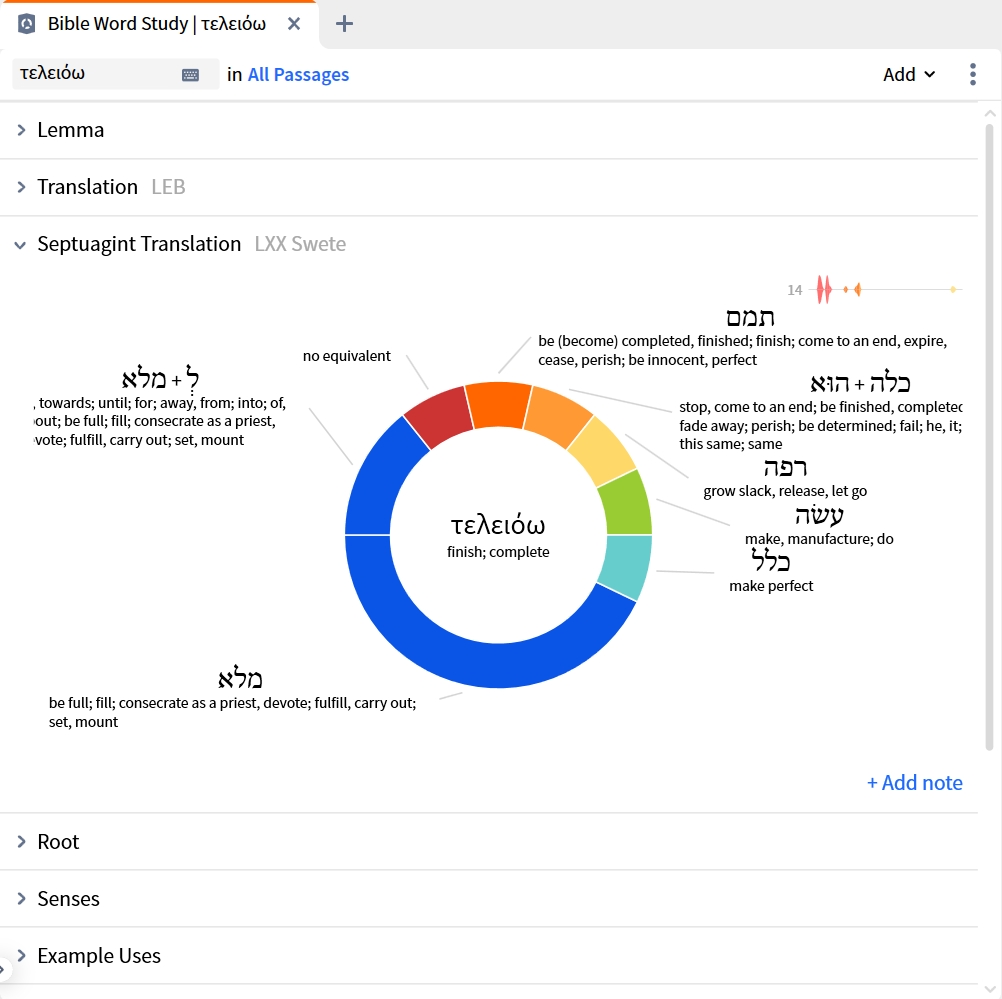
Task: Click the Add note link
Action: [x=914, y=782]
